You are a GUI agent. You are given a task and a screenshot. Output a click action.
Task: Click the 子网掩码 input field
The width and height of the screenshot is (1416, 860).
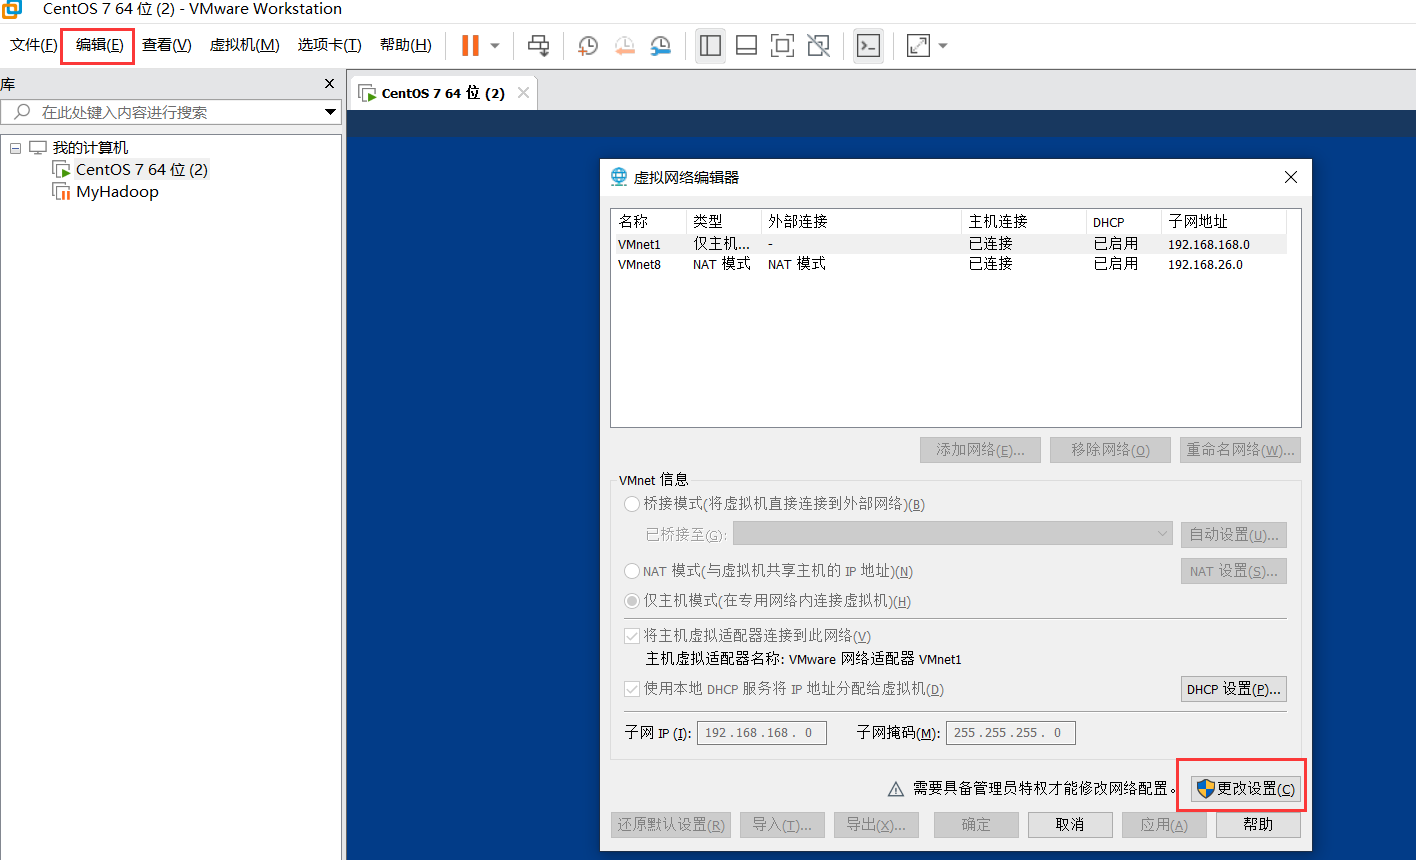coord(1010,733)
